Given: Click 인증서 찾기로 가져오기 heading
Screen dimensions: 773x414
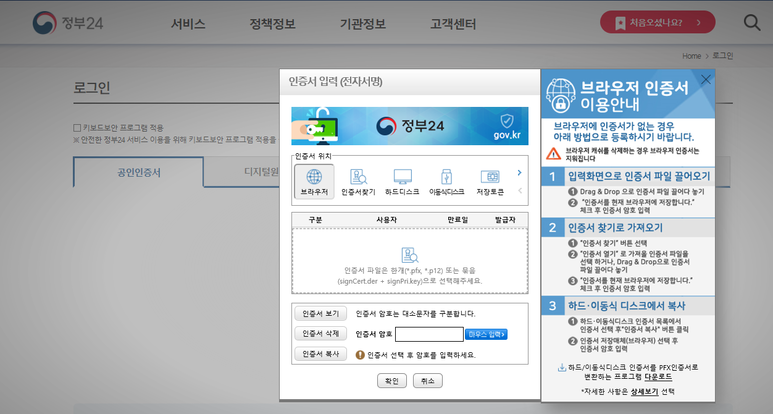Looking at the screenshot, I should (615, 228).
